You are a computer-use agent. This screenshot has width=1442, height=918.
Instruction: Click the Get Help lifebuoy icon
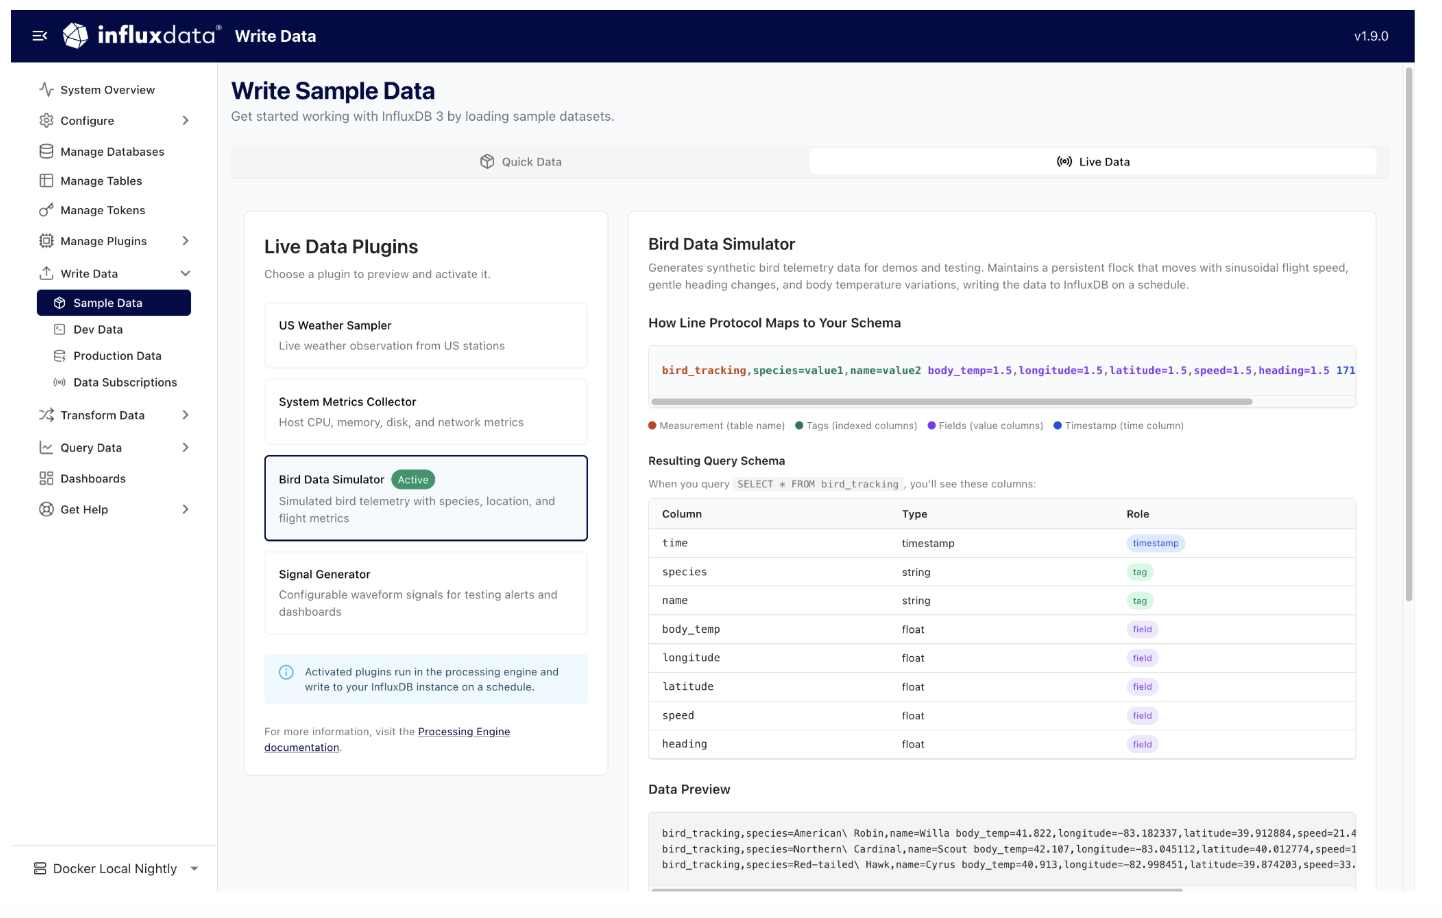pyautogui.click(x=46, y=509)
